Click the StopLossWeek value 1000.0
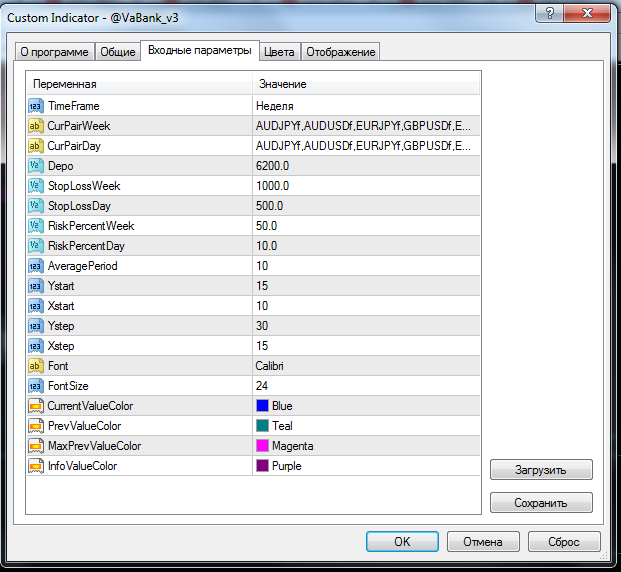The width and height of the screenshot is (621, 572). (272, 186)
